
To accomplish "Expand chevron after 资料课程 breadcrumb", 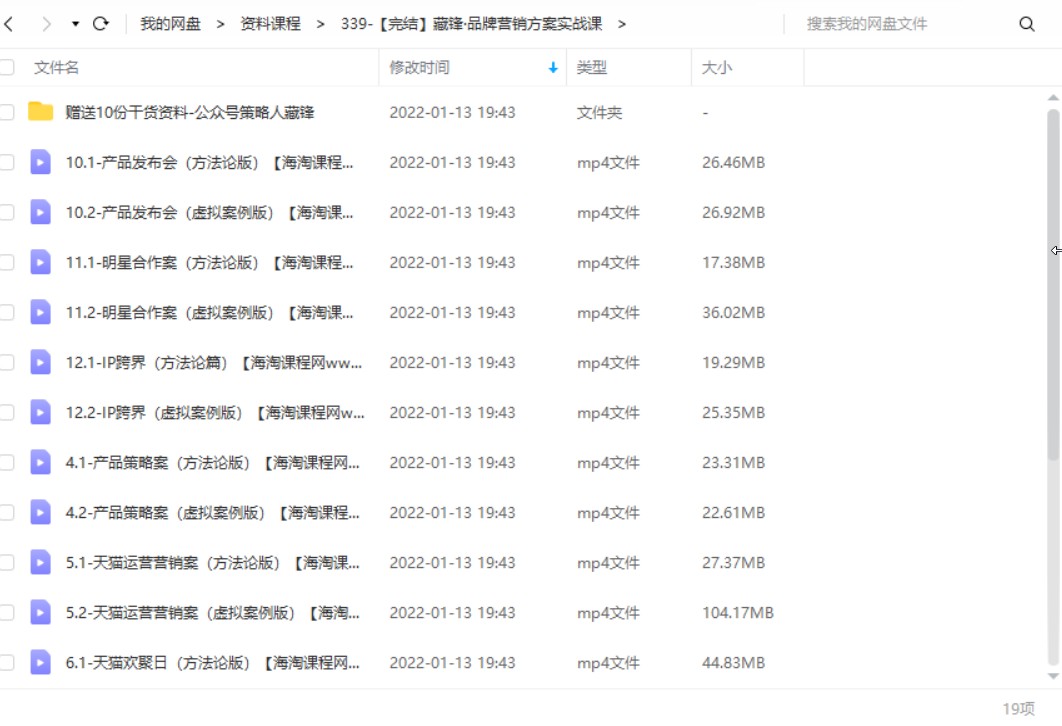I will pos(320,24).
